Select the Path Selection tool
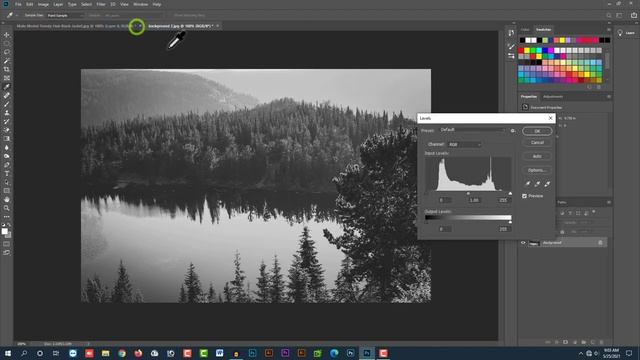640x360 pixels. [x=7, y=182]
